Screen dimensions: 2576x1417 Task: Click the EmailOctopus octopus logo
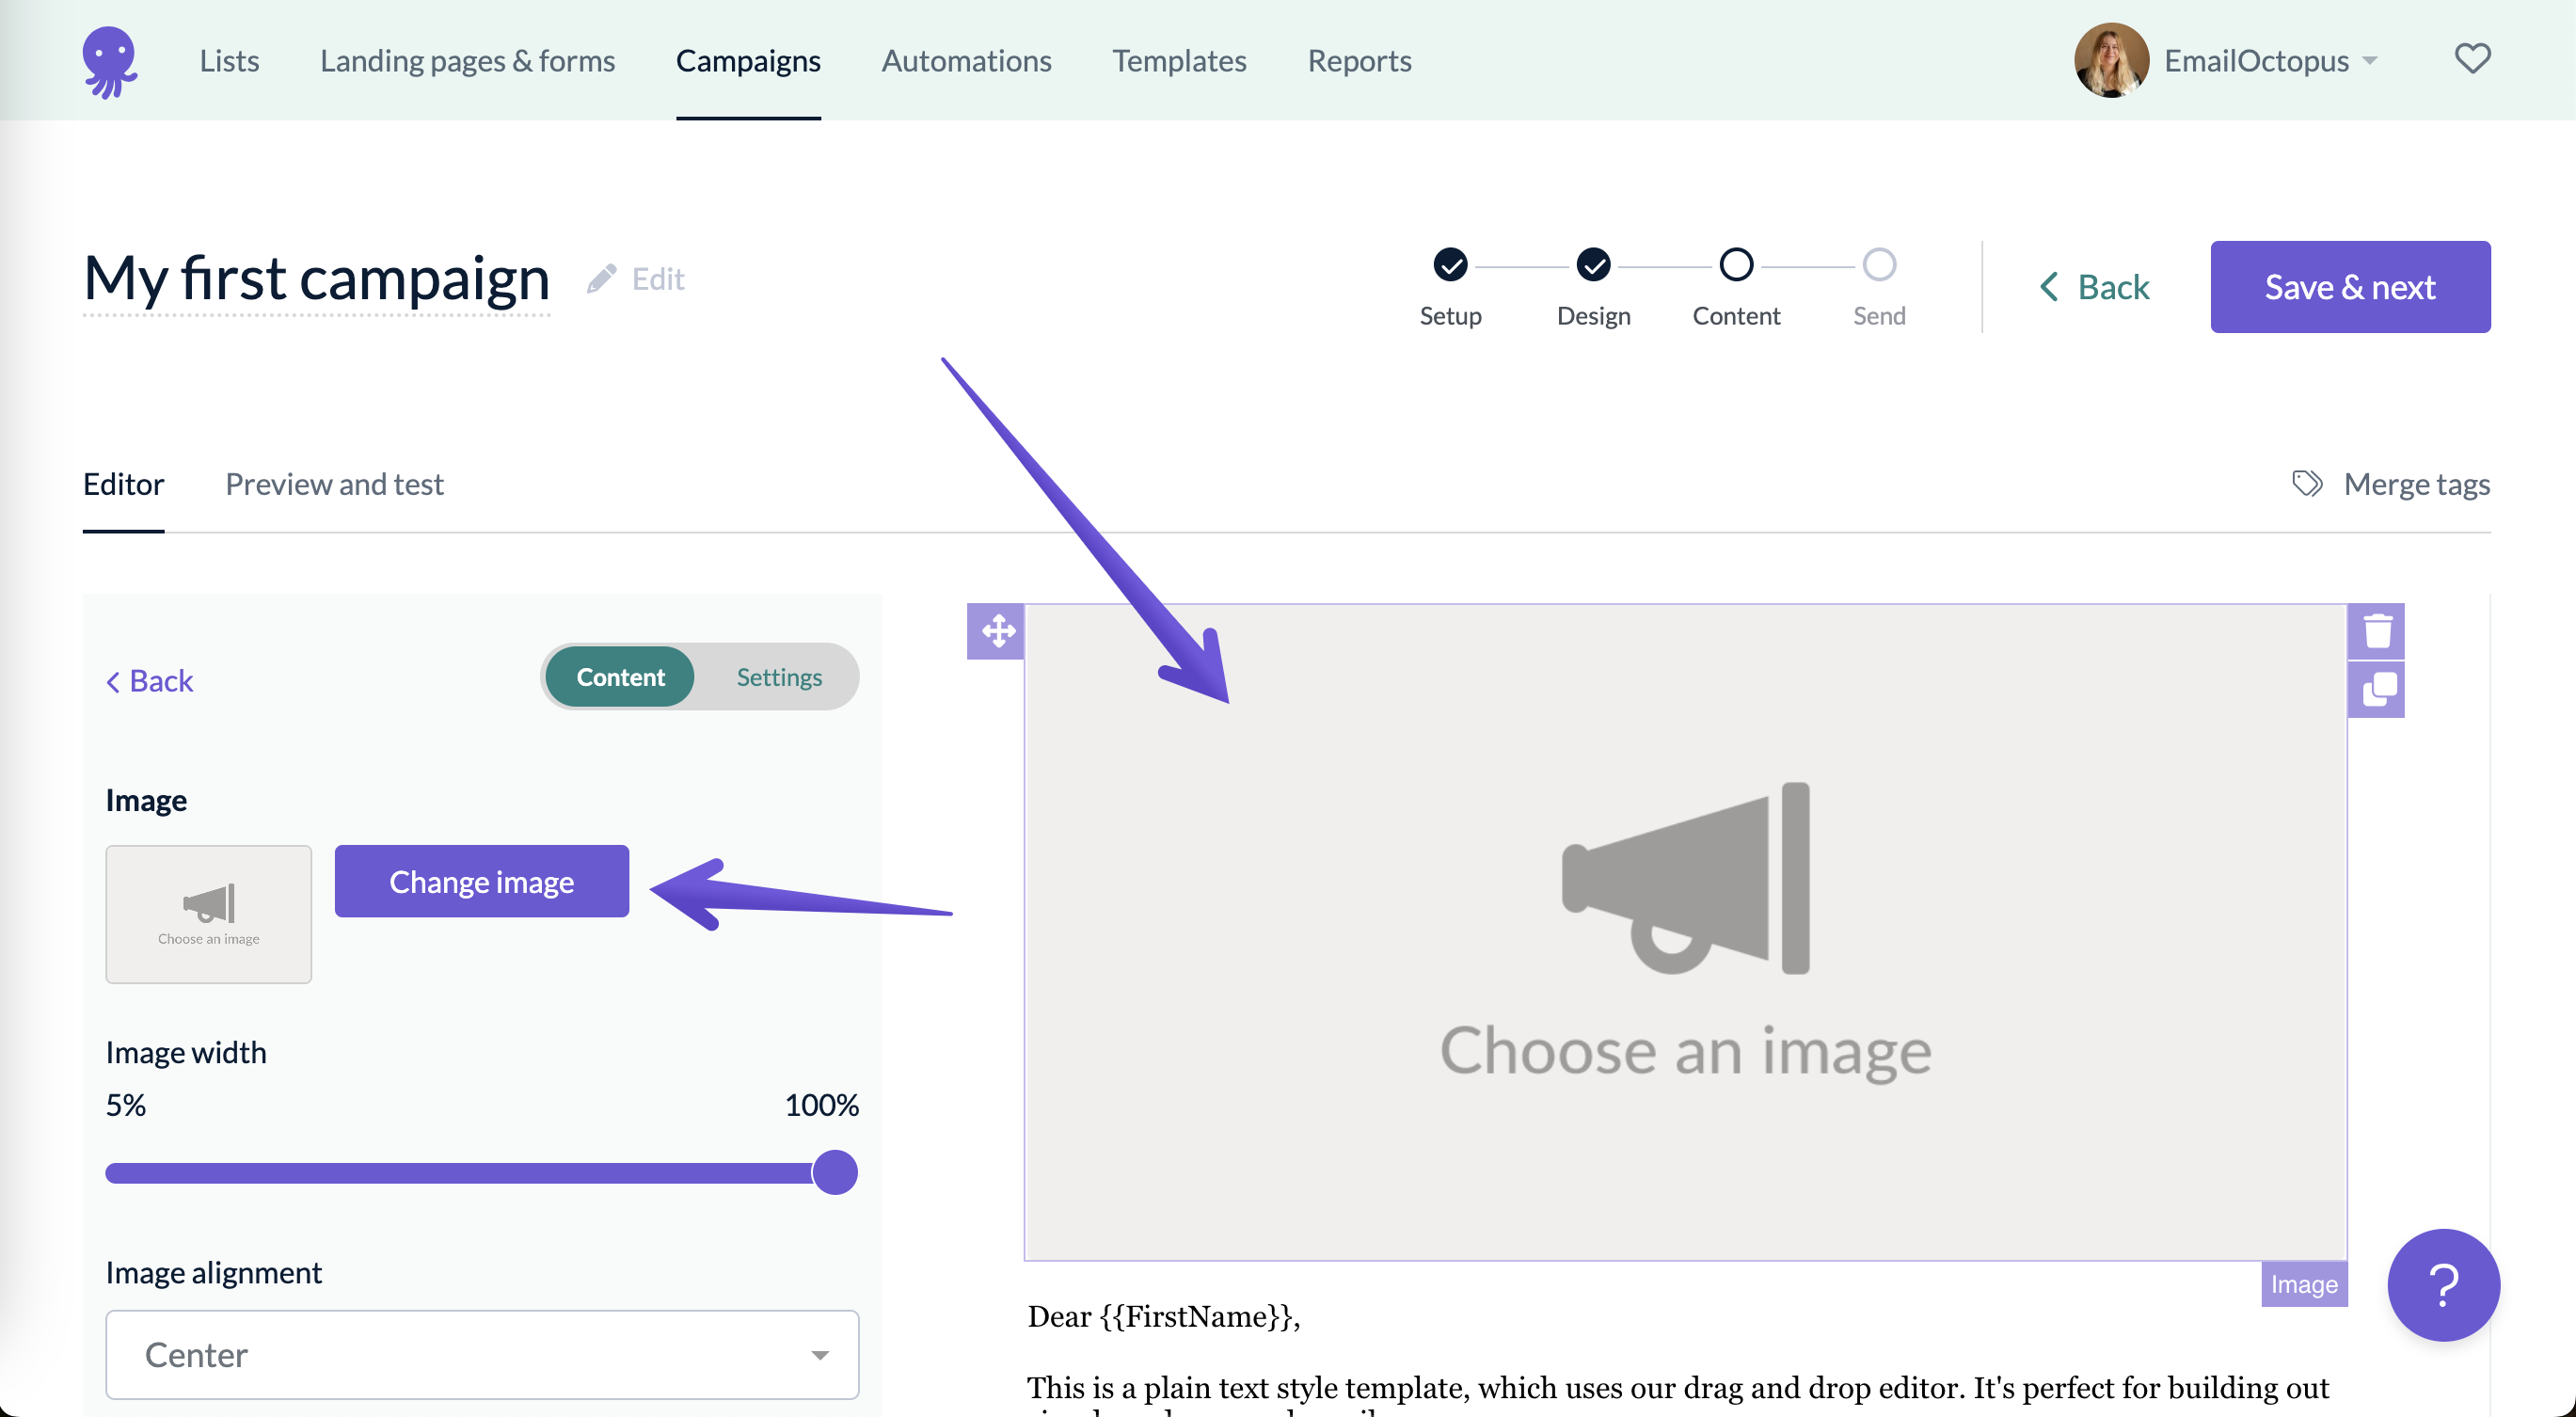click(112, 61)
